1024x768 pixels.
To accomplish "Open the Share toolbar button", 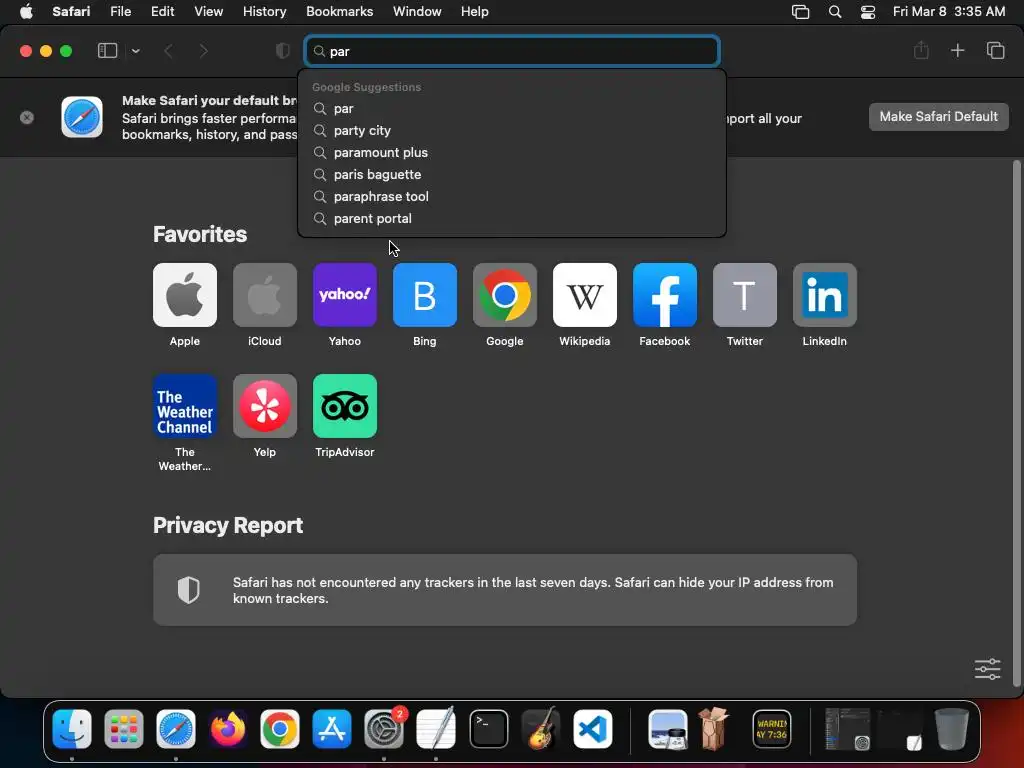I will tap(921, 50).
